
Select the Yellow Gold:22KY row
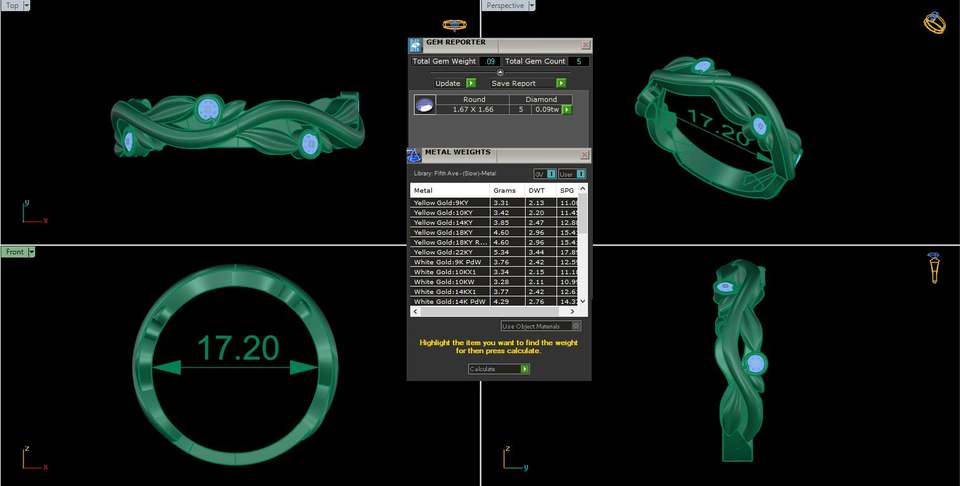point(494,252)
